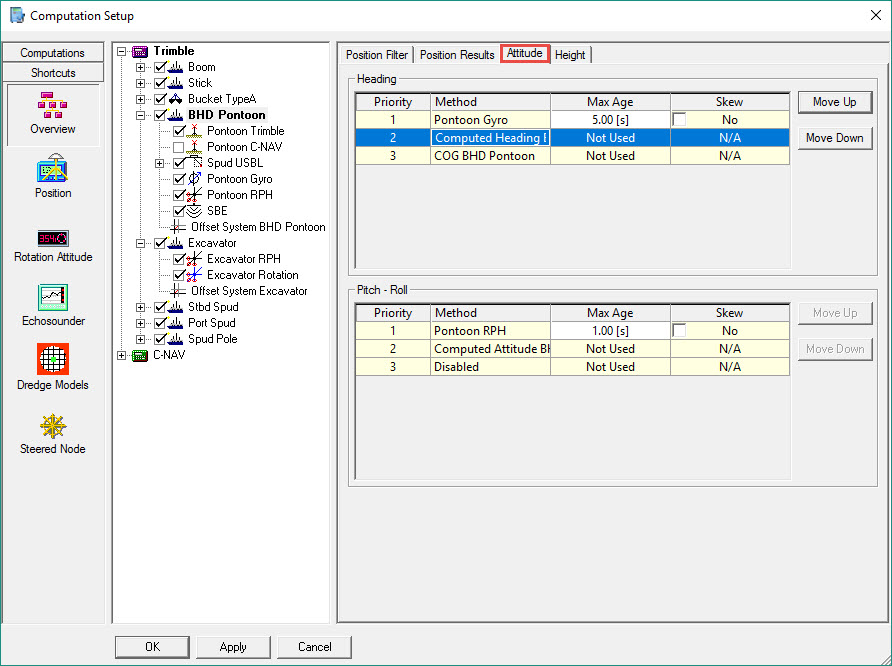Expand the Boom tree node
Image resolution: width=892 pixels, height=666 pixels.
141,67
